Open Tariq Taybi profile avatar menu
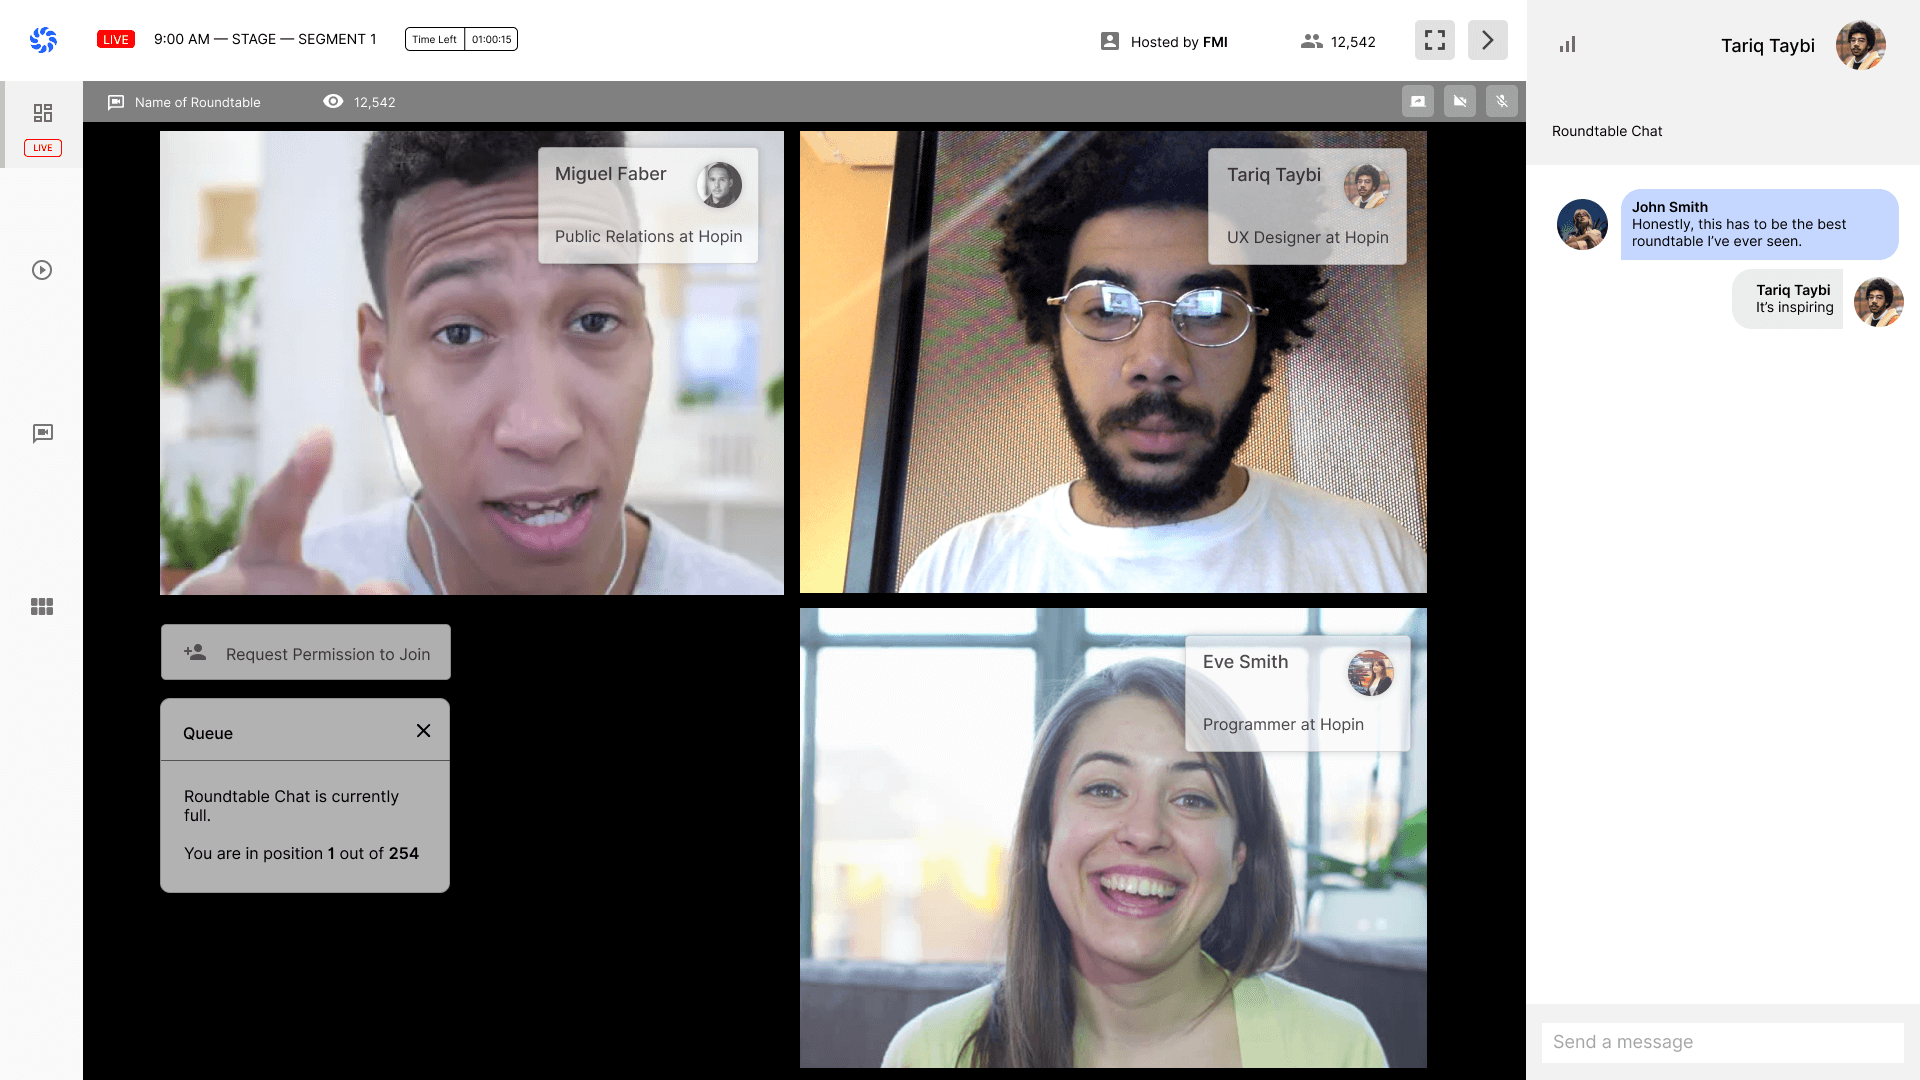Image resolution: width=1920 pixels, height=1080 pixels. [1860, 45]
